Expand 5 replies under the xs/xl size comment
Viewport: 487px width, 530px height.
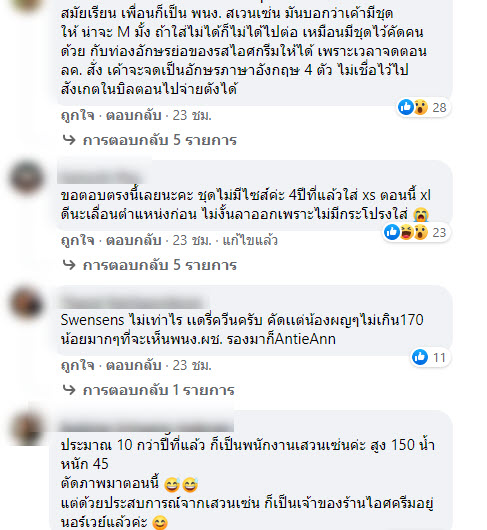(x=160, y=265)
